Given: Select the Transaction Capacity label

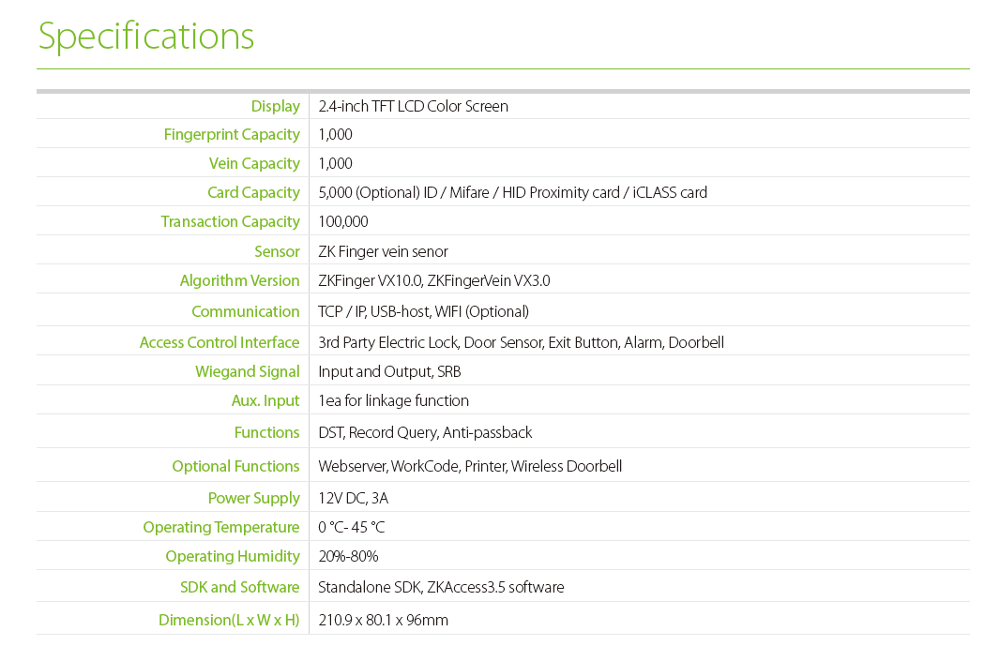Looking at the screenshot, I should [230, 222].
